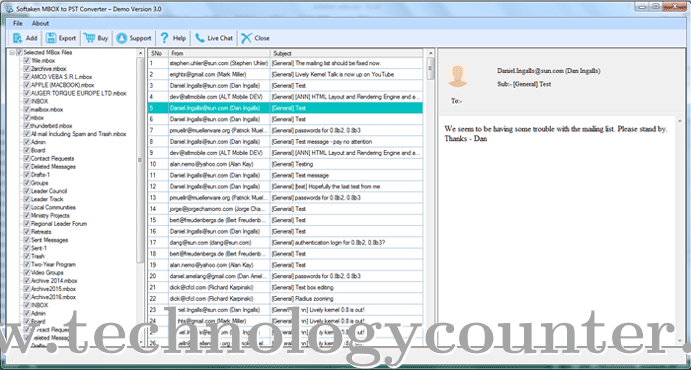Click the Close X toolbar icon
The image size is (691, 370).
tap(246, 38)
